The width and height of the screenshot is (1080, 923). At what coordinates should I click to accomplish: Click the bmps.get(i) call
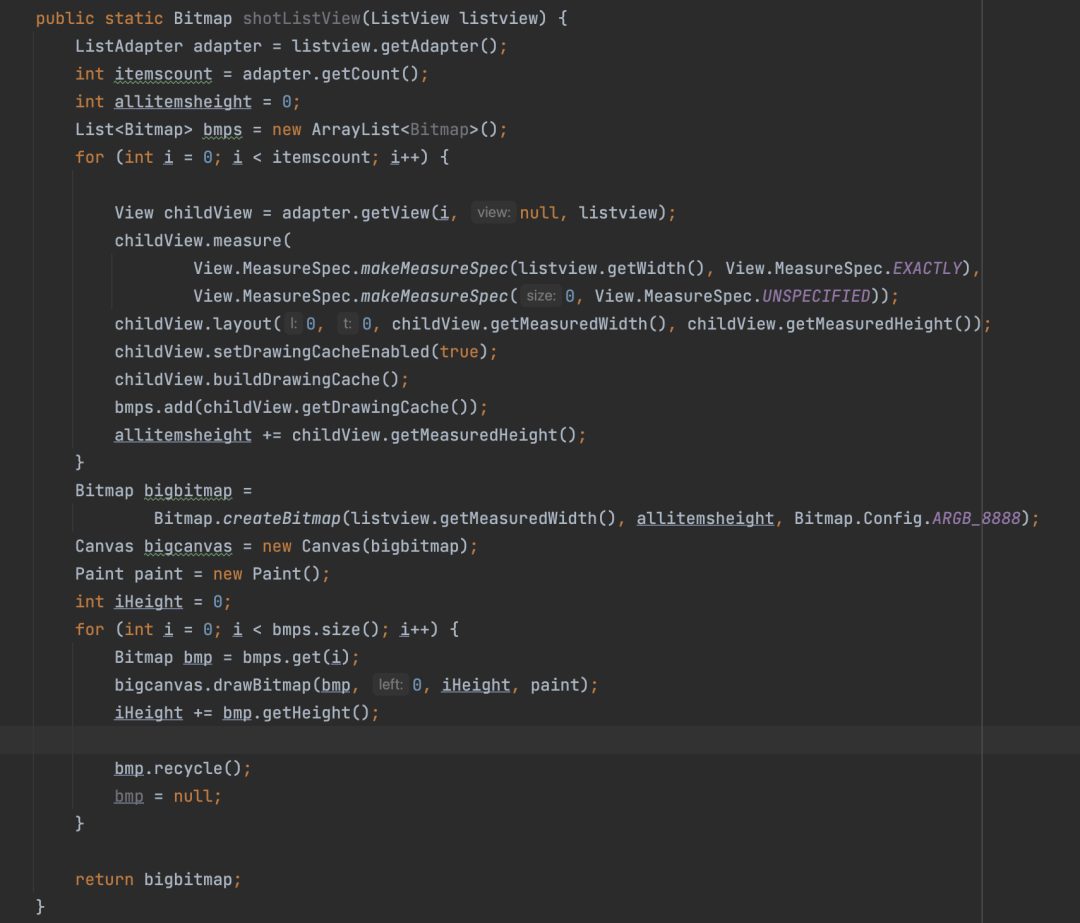[296, 657]
